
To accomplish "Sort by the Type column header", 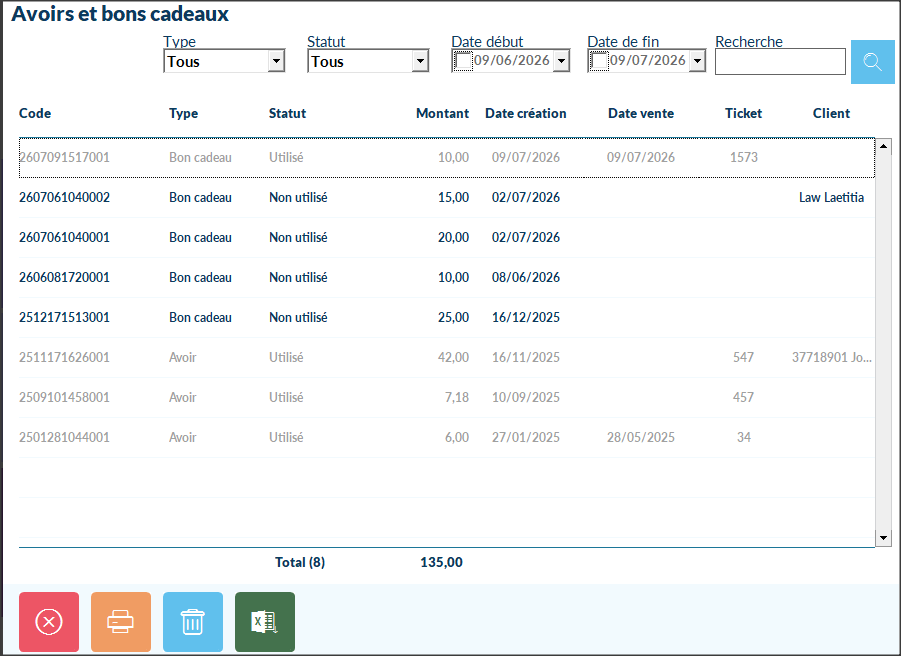I will coord(183,113).
